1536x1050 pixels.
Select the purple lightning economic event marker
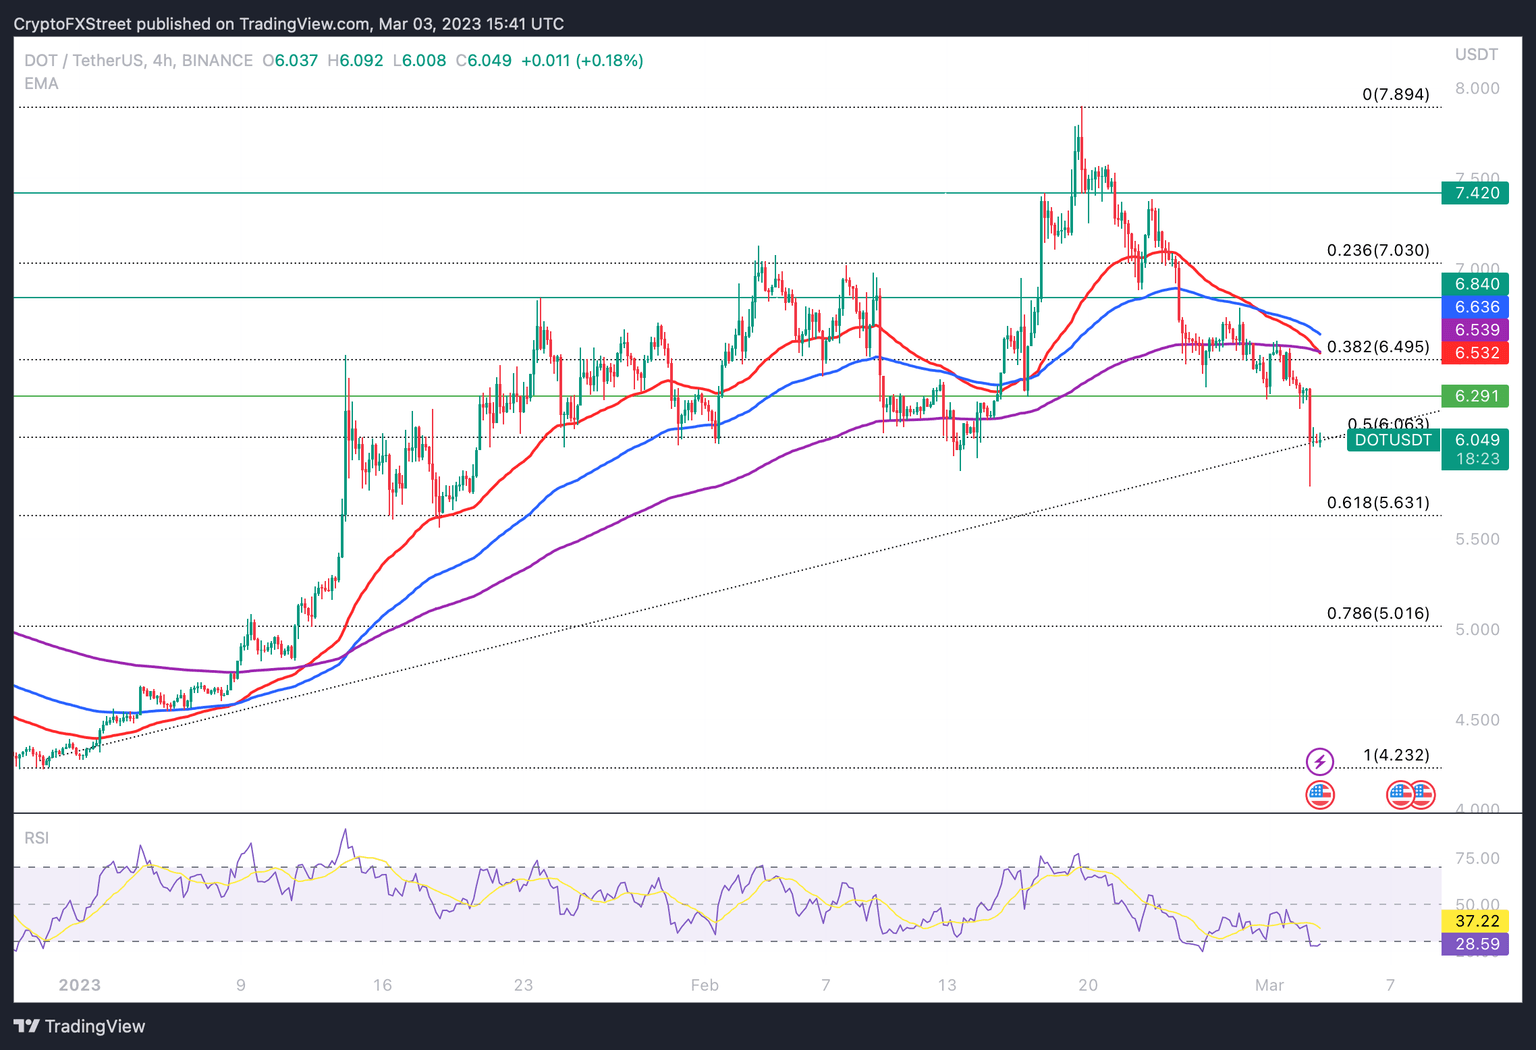[1320, 762]
